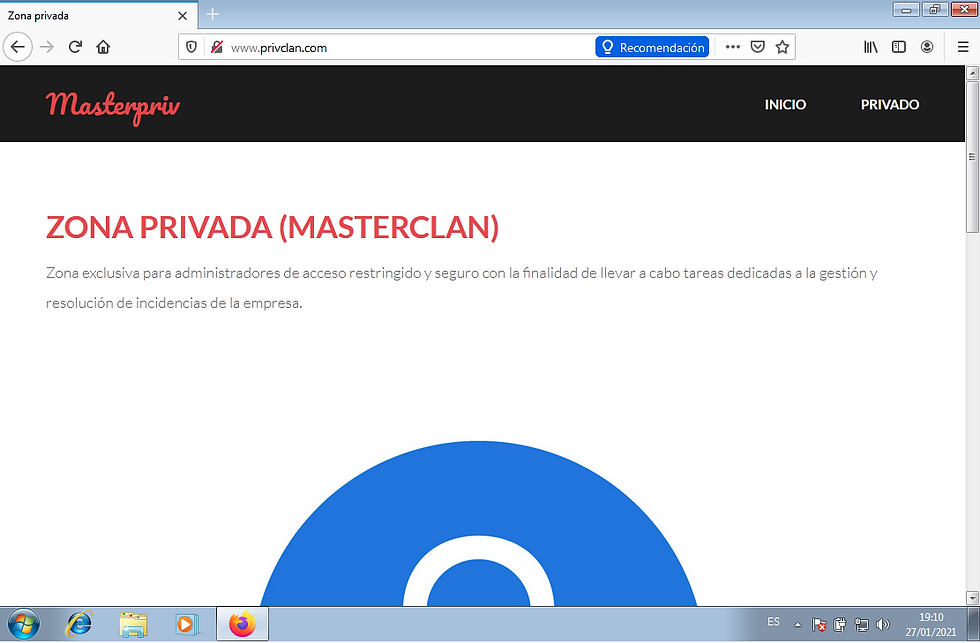
Task: Show hidden tray icons arrow
Action: [x=798, y=624]
